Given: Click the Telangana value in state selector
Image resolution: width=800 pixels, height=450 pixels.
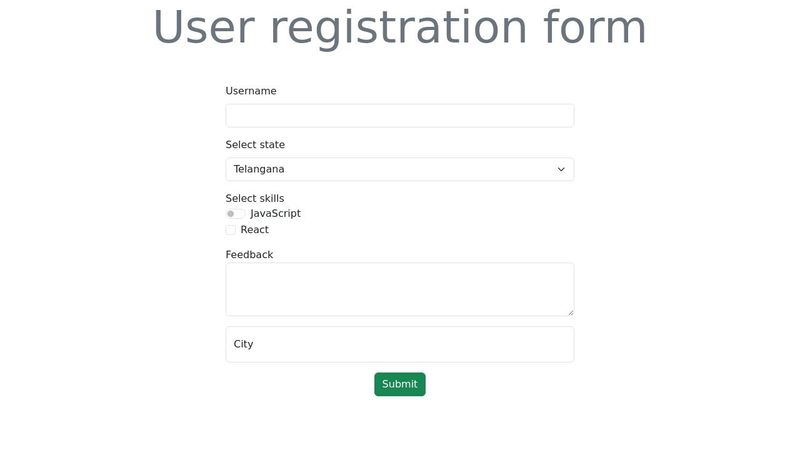Looking at the screenshot, I should tap(259, 169).
